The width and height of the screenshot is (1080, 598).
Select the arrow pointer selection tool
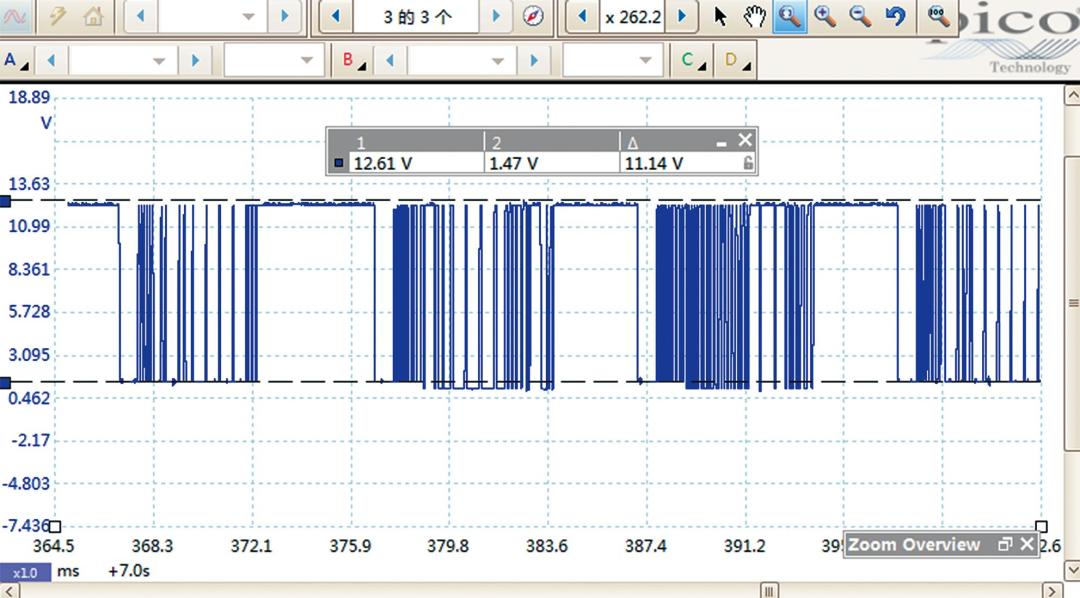[x=720, y=16]
